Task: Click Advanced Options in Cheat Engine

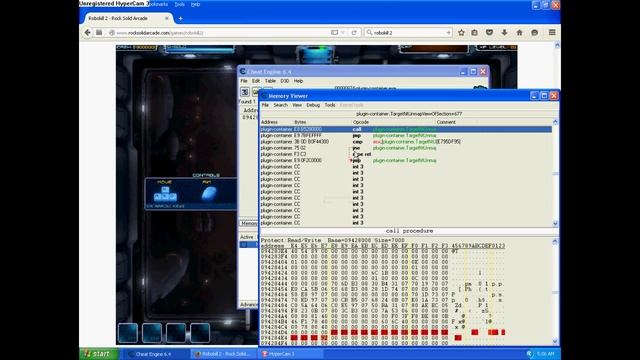Action: tap(249, 304)
